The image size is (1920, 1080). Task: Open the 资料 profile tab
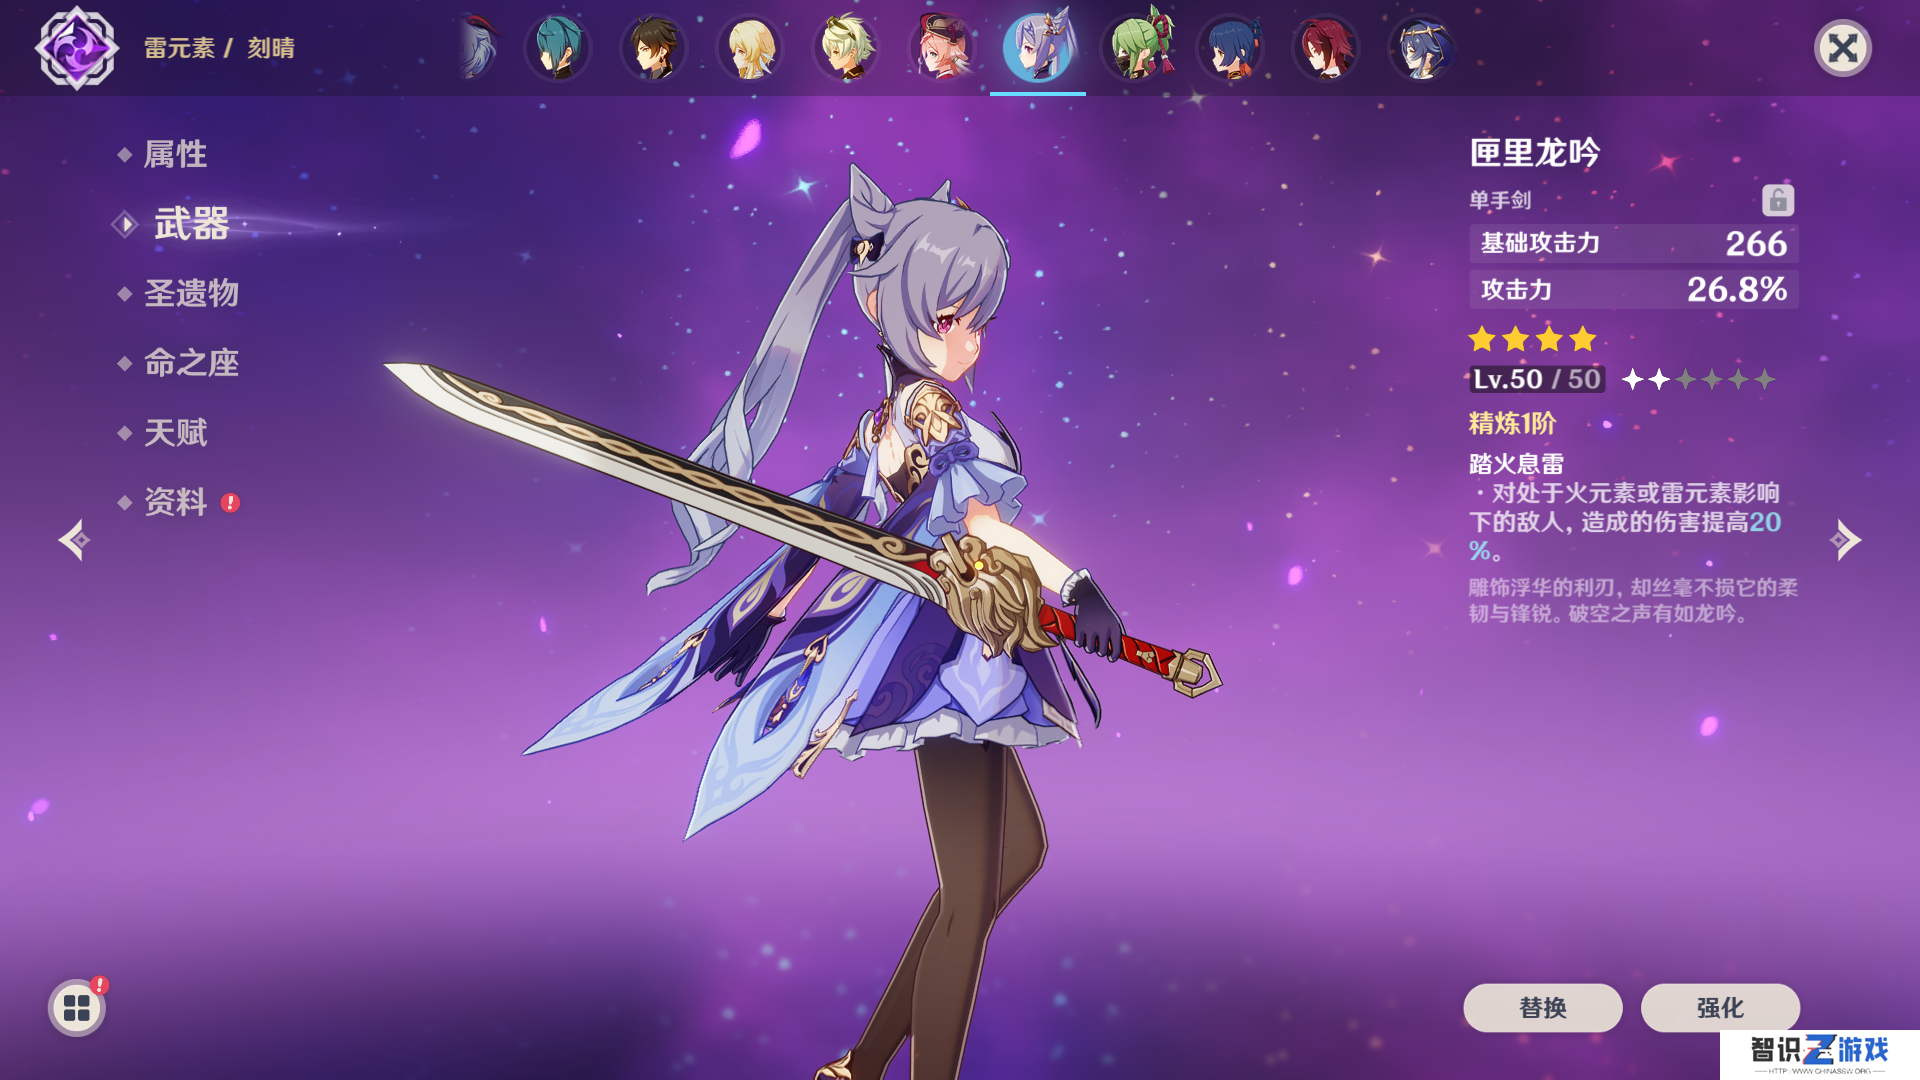(x=175, y=502)
